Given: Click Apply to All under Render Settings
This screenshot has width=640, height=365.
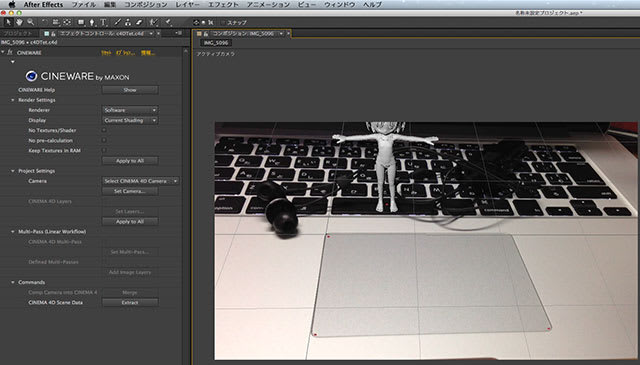Looking at the screenshot, I should click(x=130, y=161).
